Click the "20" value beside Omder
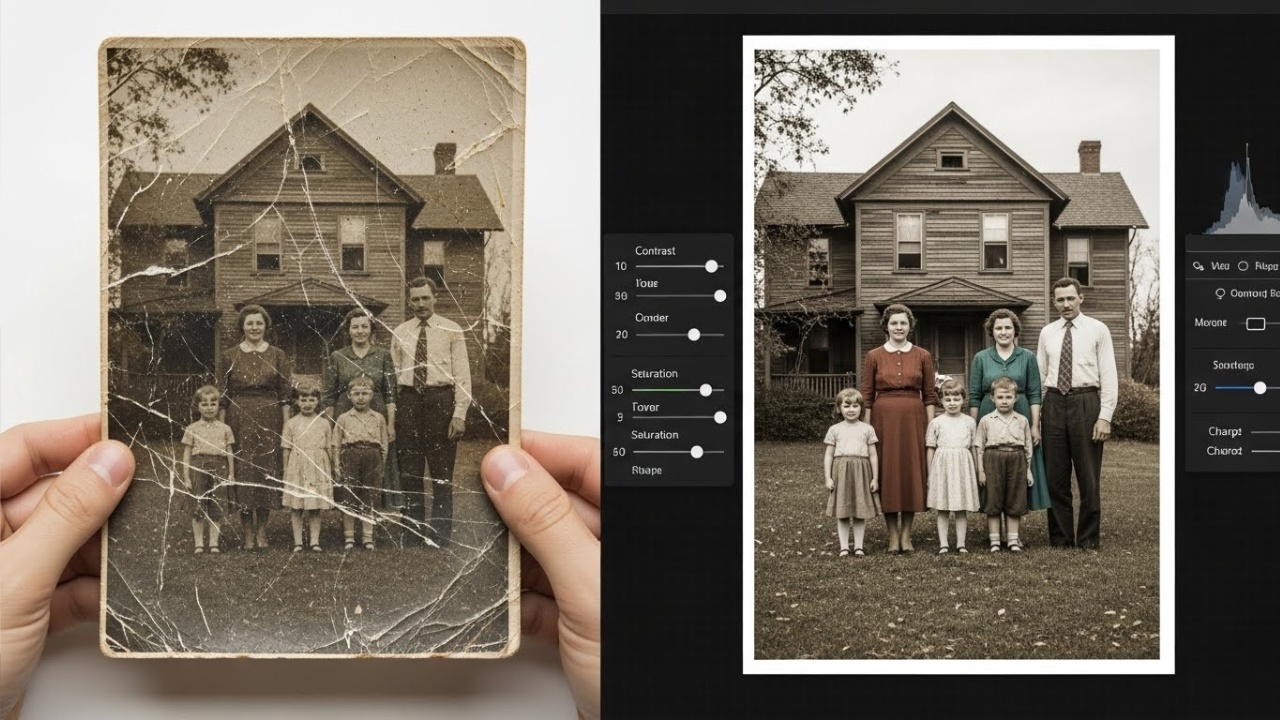This screenshot has width=1280, height=720. click(x=621, y=335)
